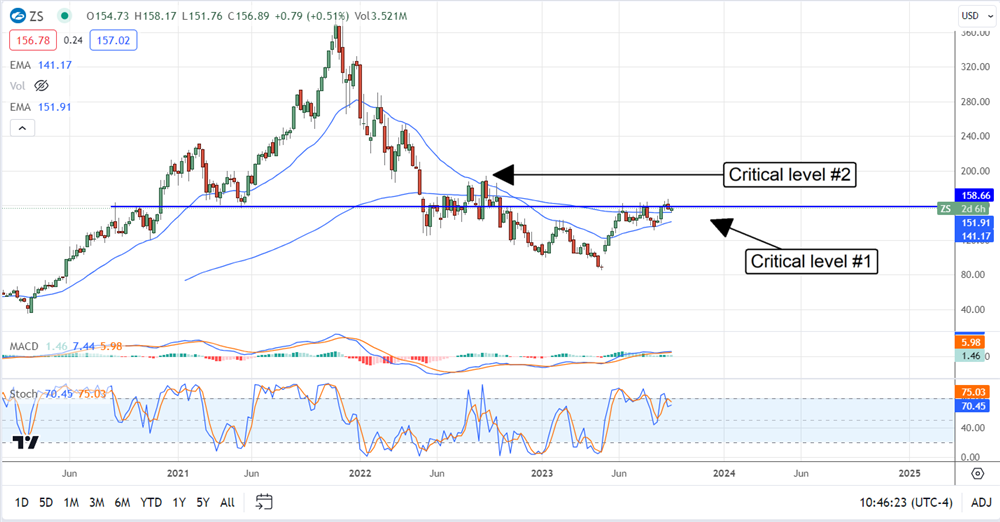The width and height of the screenshot is (1000, 522).
Task: Switch to the 5Y range
Action: tap(203, 501)
